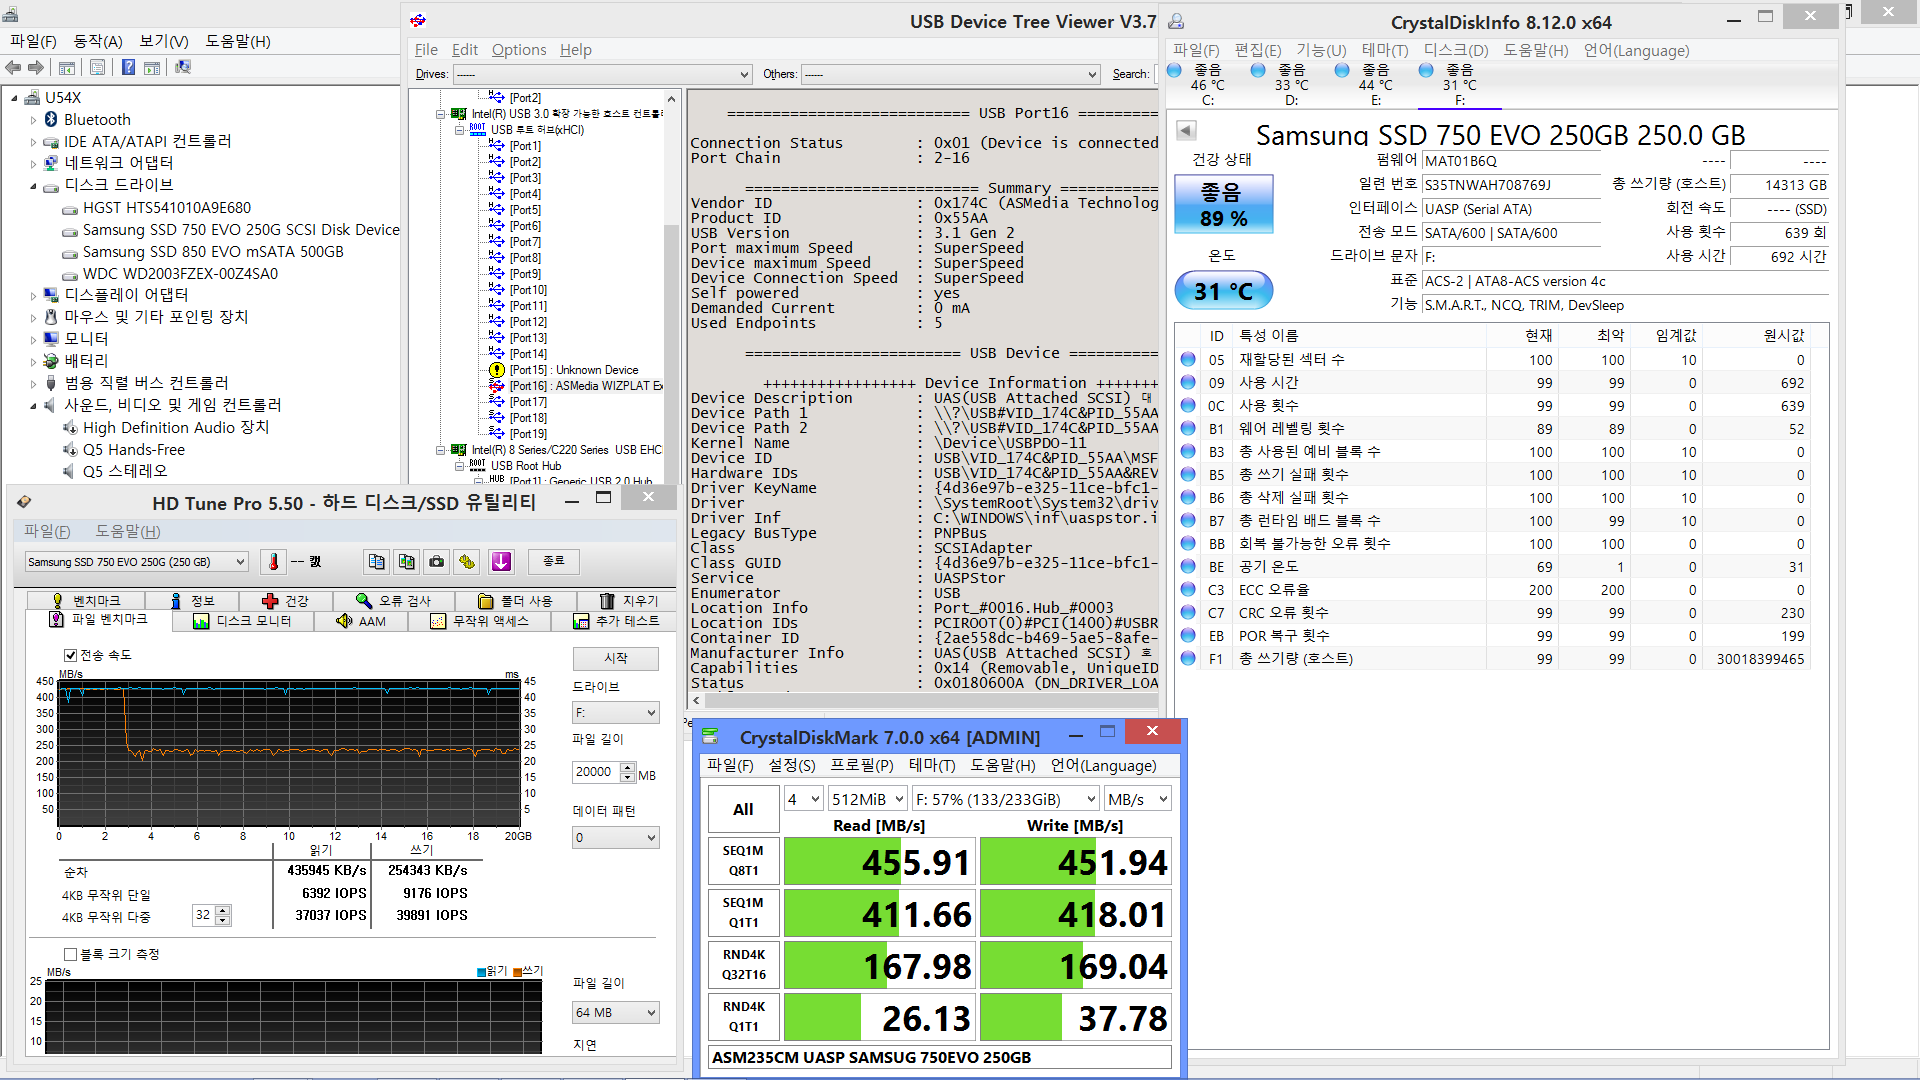Click Device Manager forward arrow icon

pos(36,67)
